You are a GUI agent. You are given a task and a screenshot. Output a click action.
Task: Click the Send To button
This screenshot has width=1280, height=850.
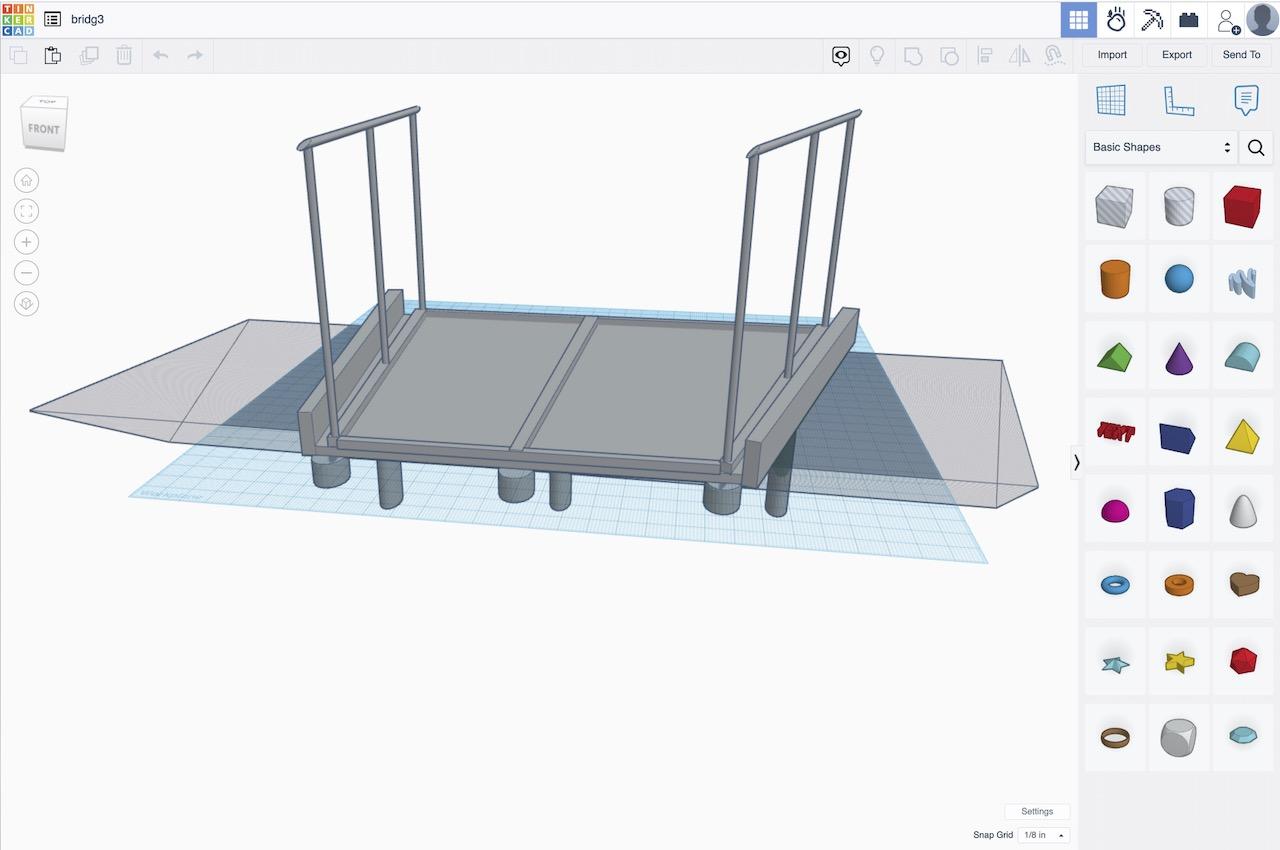(x=1242, y=55)
